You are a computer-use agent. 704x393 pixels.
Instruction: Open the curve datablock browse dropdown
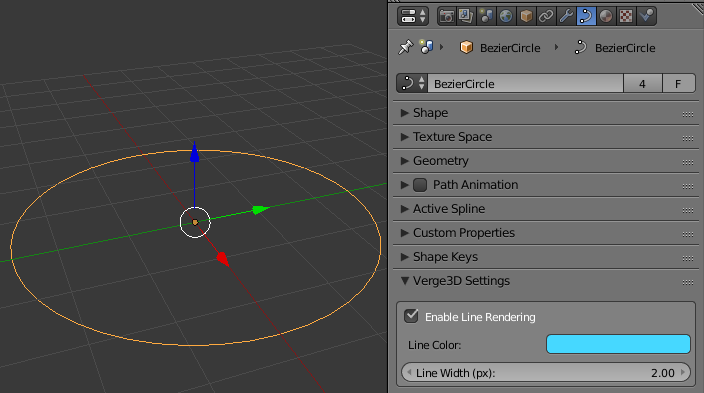pyautogui.click(x=412, y=84)
